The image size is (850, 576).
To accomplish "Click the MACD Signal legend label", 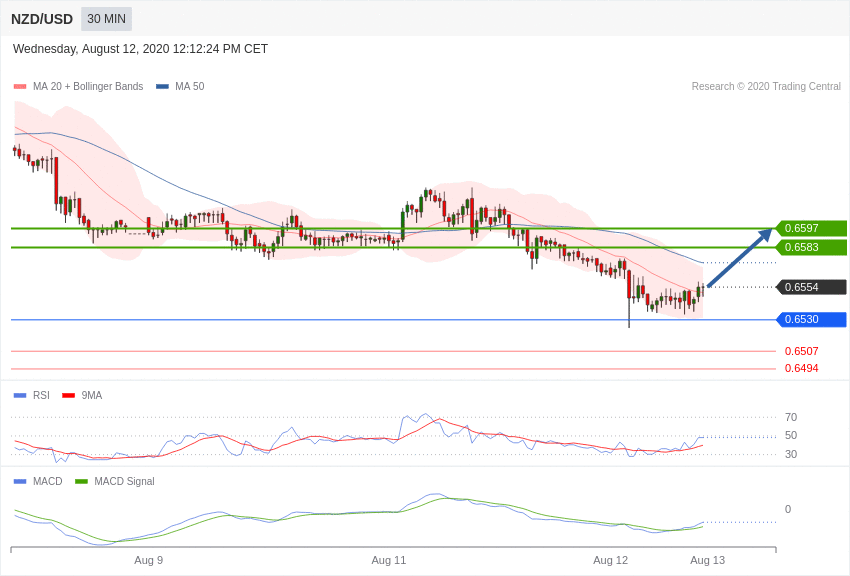I will (x=124, y=481).
